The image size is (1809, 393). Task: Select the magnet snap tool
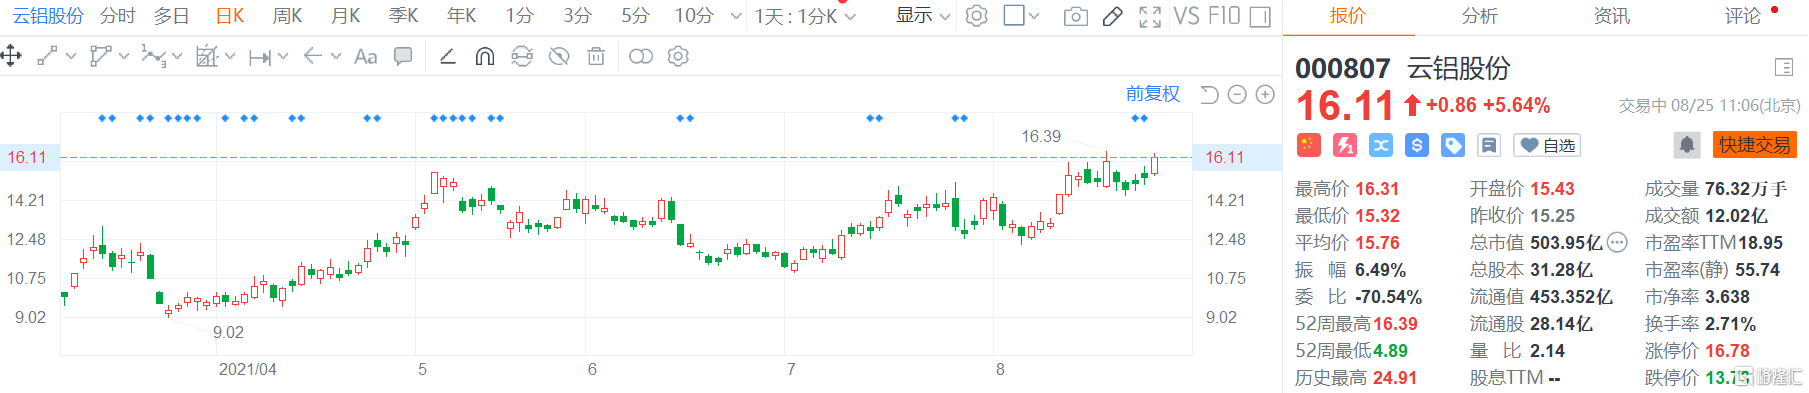coord(485,56)
